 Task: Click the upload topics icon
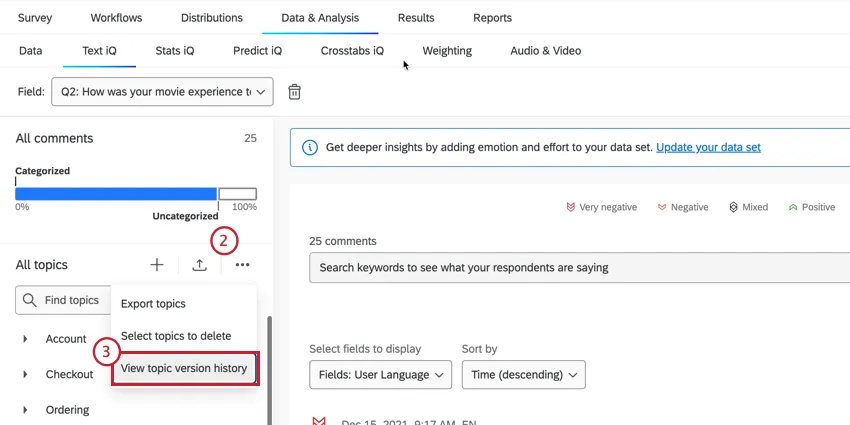(200, 265)
